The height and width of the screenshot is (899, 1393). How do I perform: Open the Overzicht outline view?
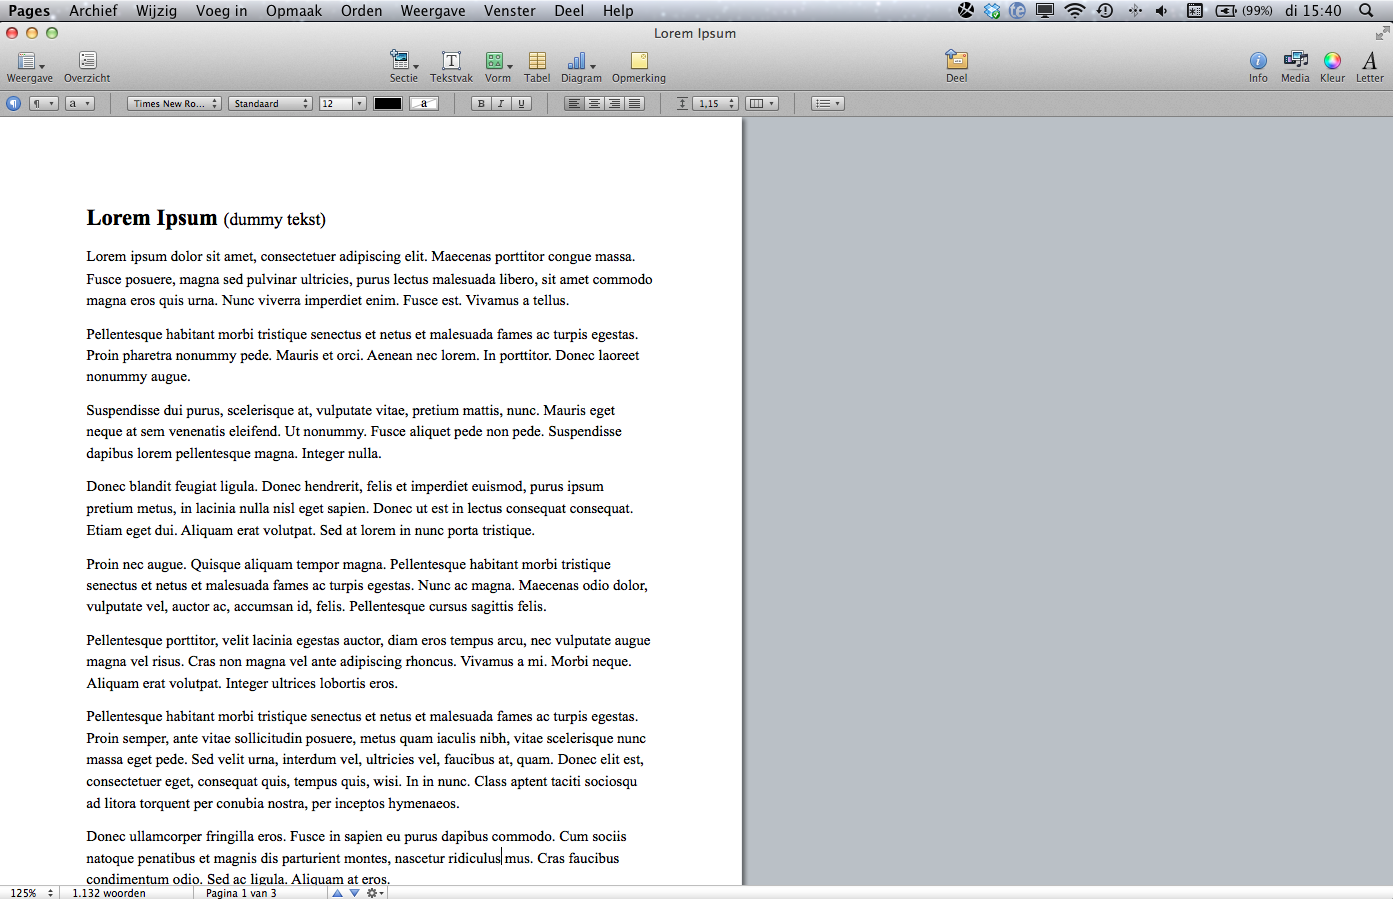(x=87, y=67)
